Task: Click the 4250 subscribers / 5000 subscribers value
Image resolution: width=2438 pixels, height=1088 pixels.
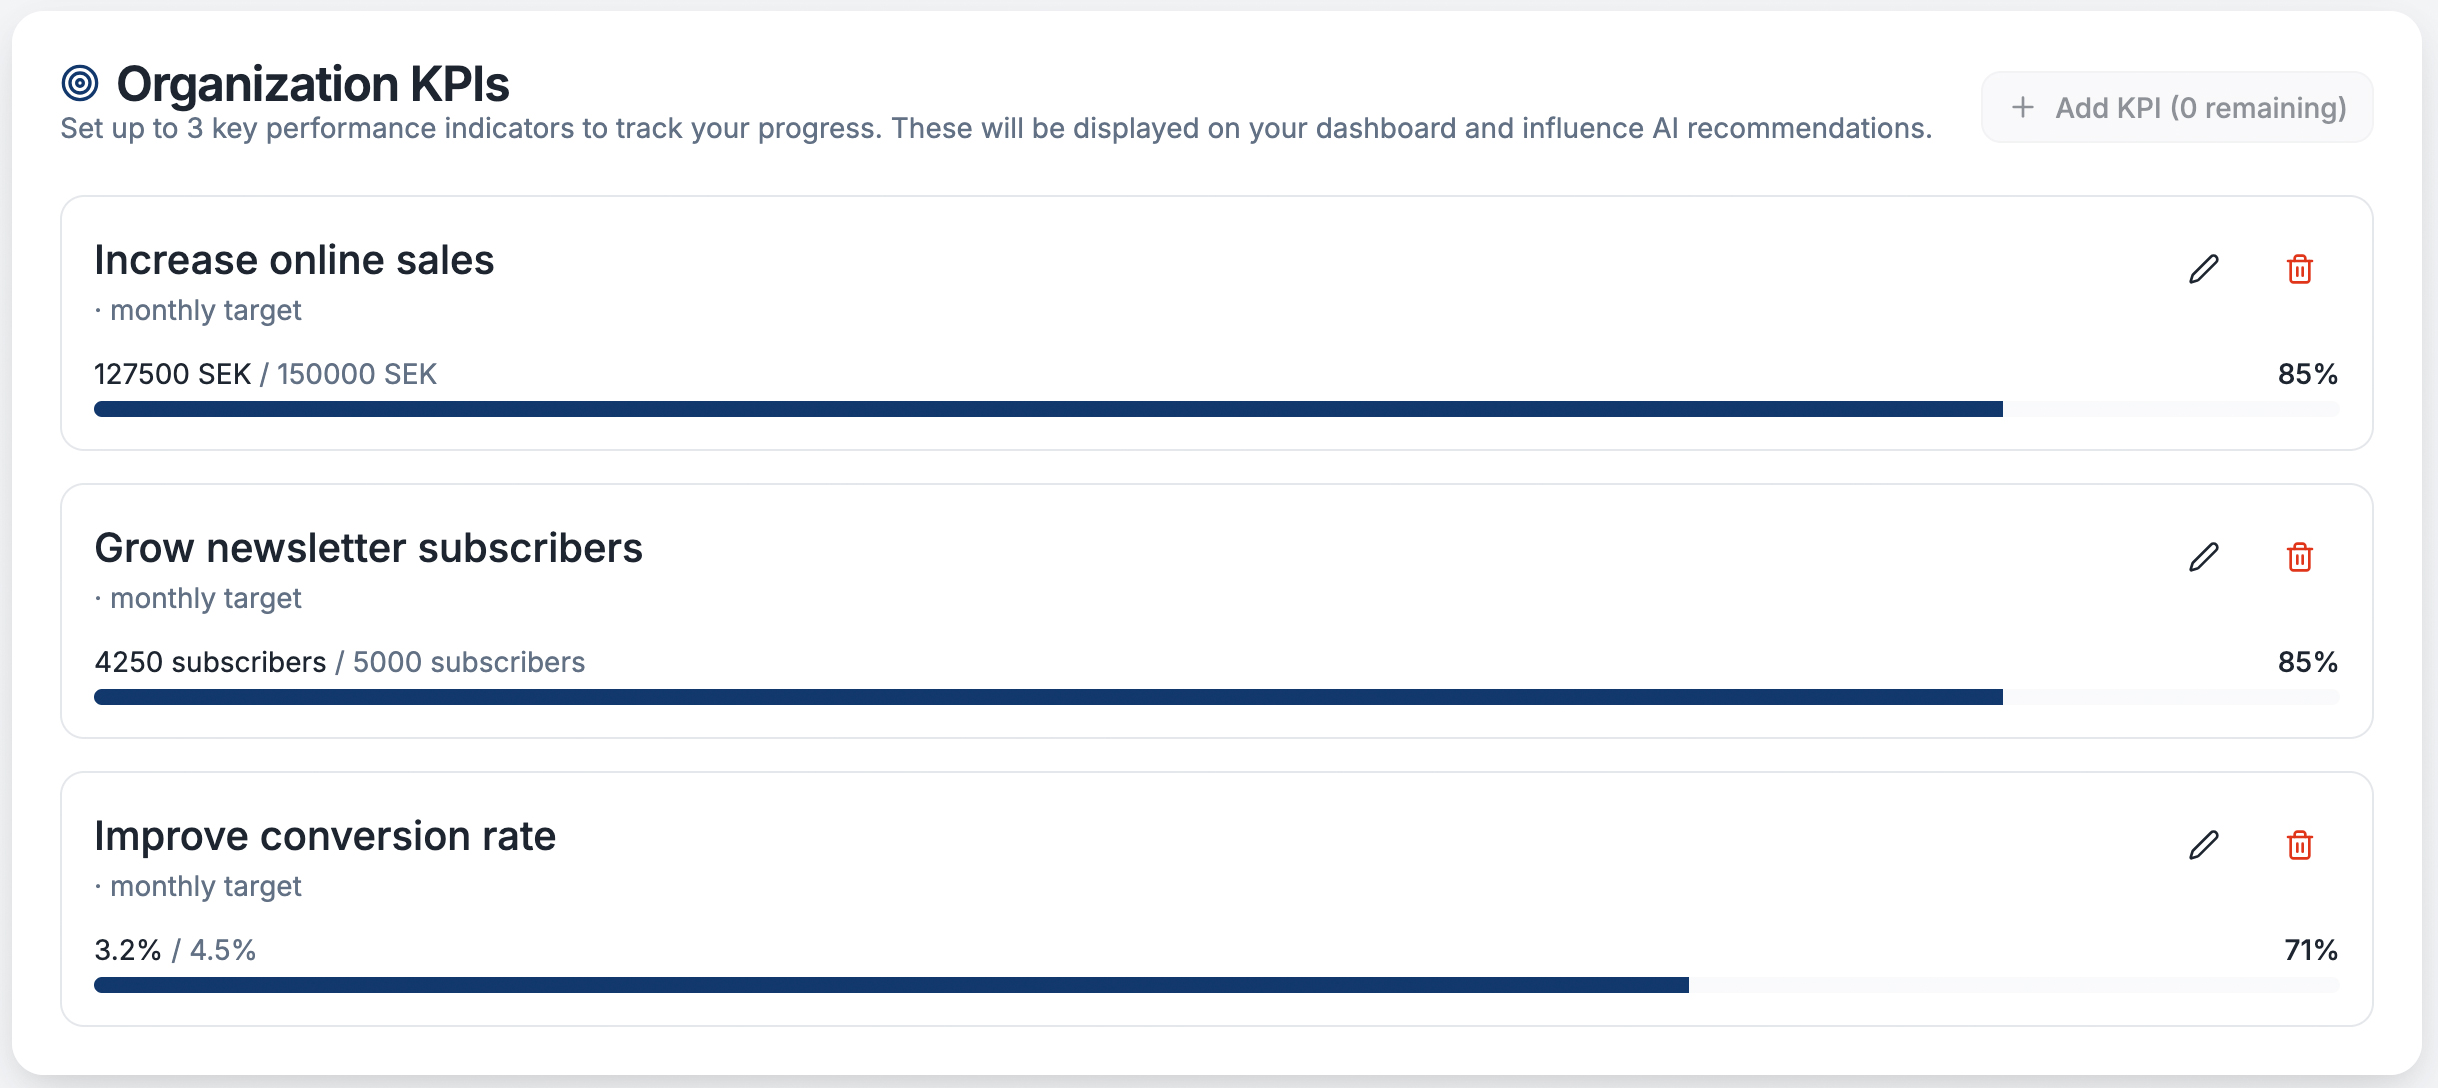Action: pos(339,662)
